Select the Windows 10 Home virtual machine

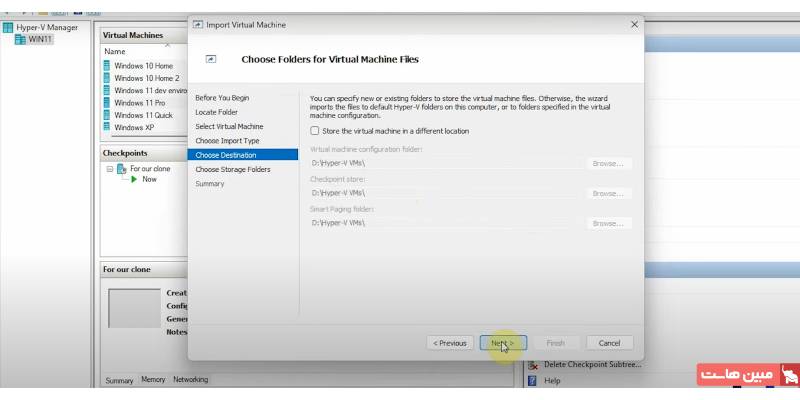(143, 66)
